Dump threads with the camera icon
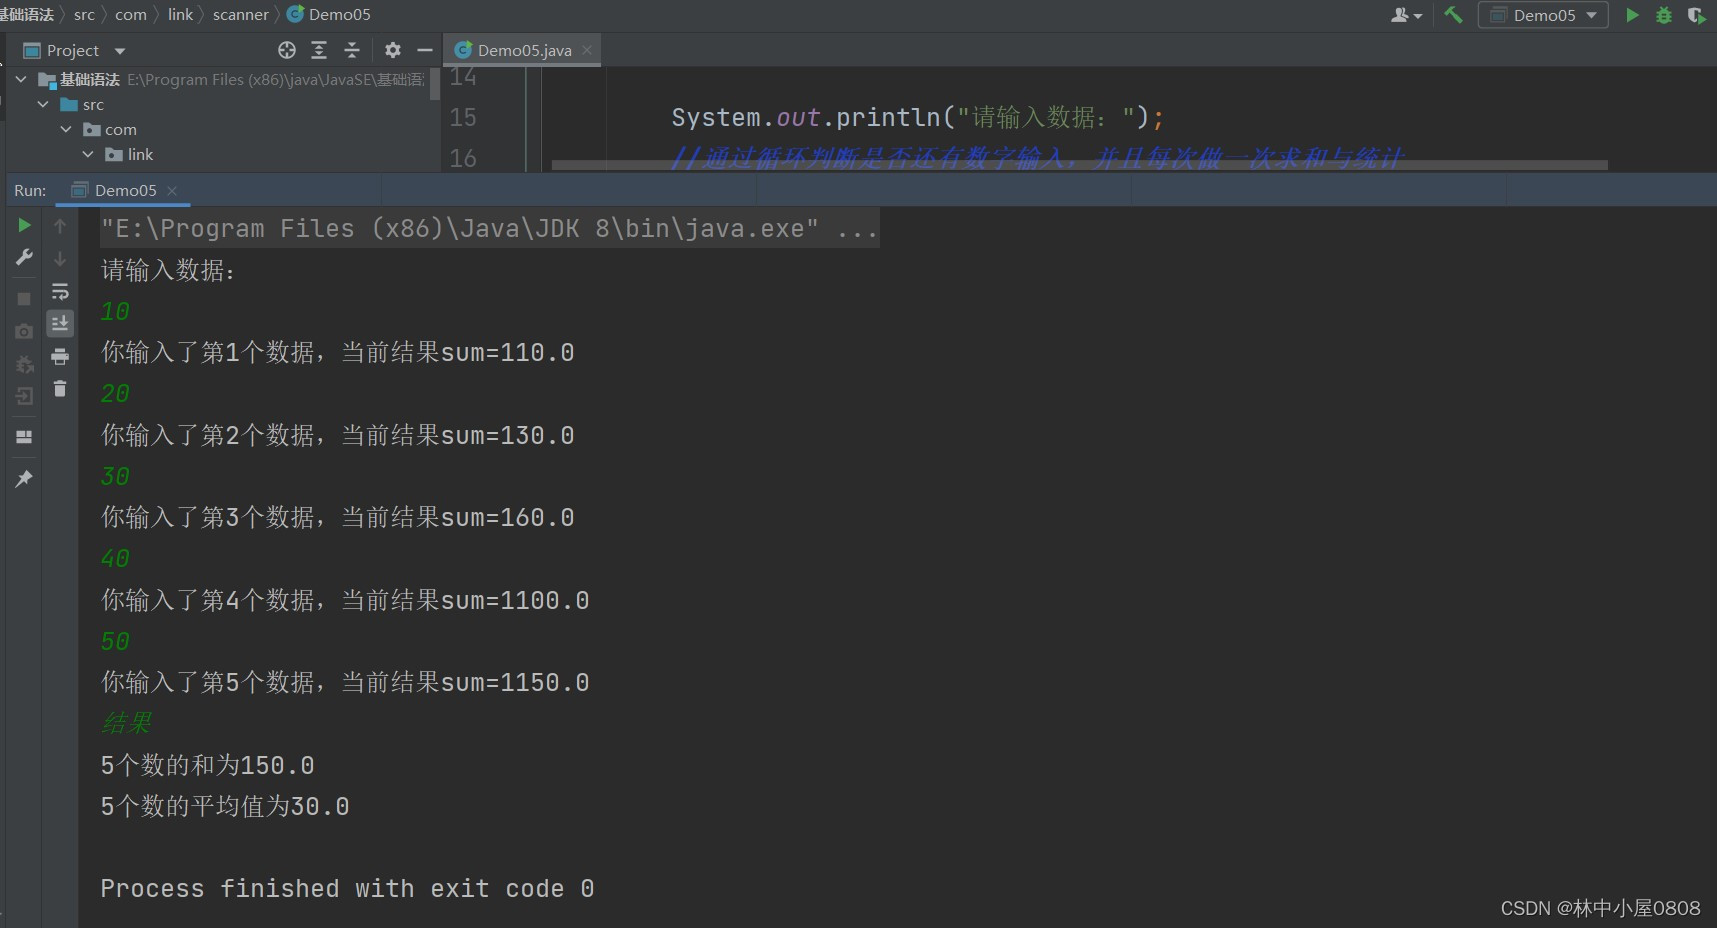The height and width of the screenshot is (928, 1717). [x=24, y=331]
